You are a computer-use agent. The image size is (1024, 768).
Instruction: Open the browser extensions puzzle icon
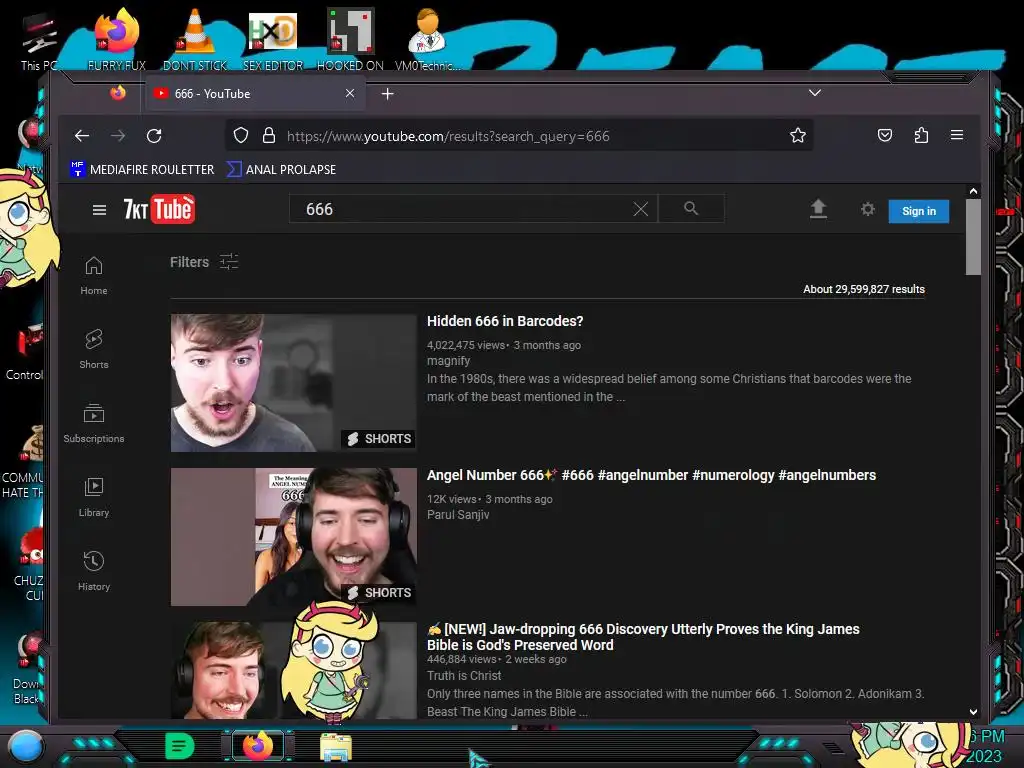click(x=921, y=135)
